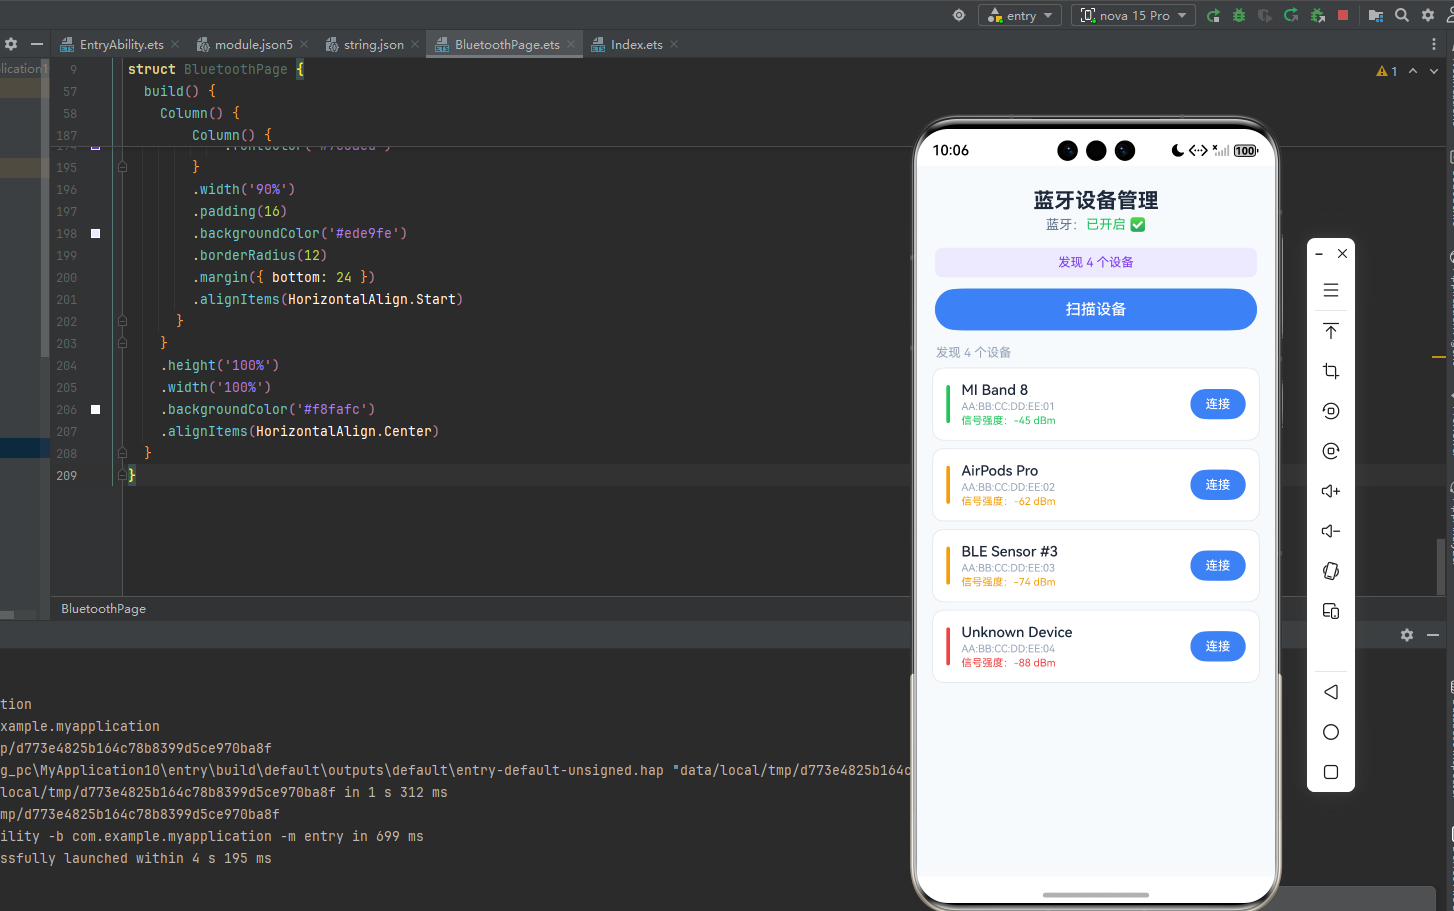This screenshot has width=1454, height=911.
Task: Open the nova 15 Pro device dropdown
Action: click(x=1133, y=15)
